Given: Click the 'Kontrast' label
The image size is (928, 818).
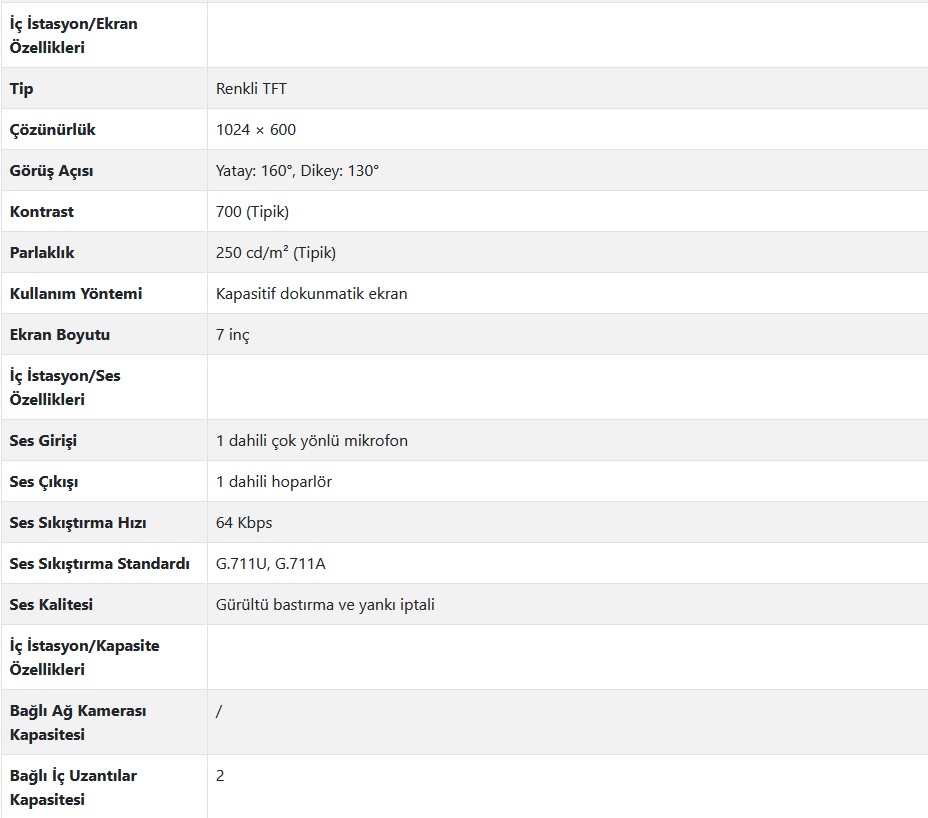Looking at the screenshot, I should pos(42,211).
